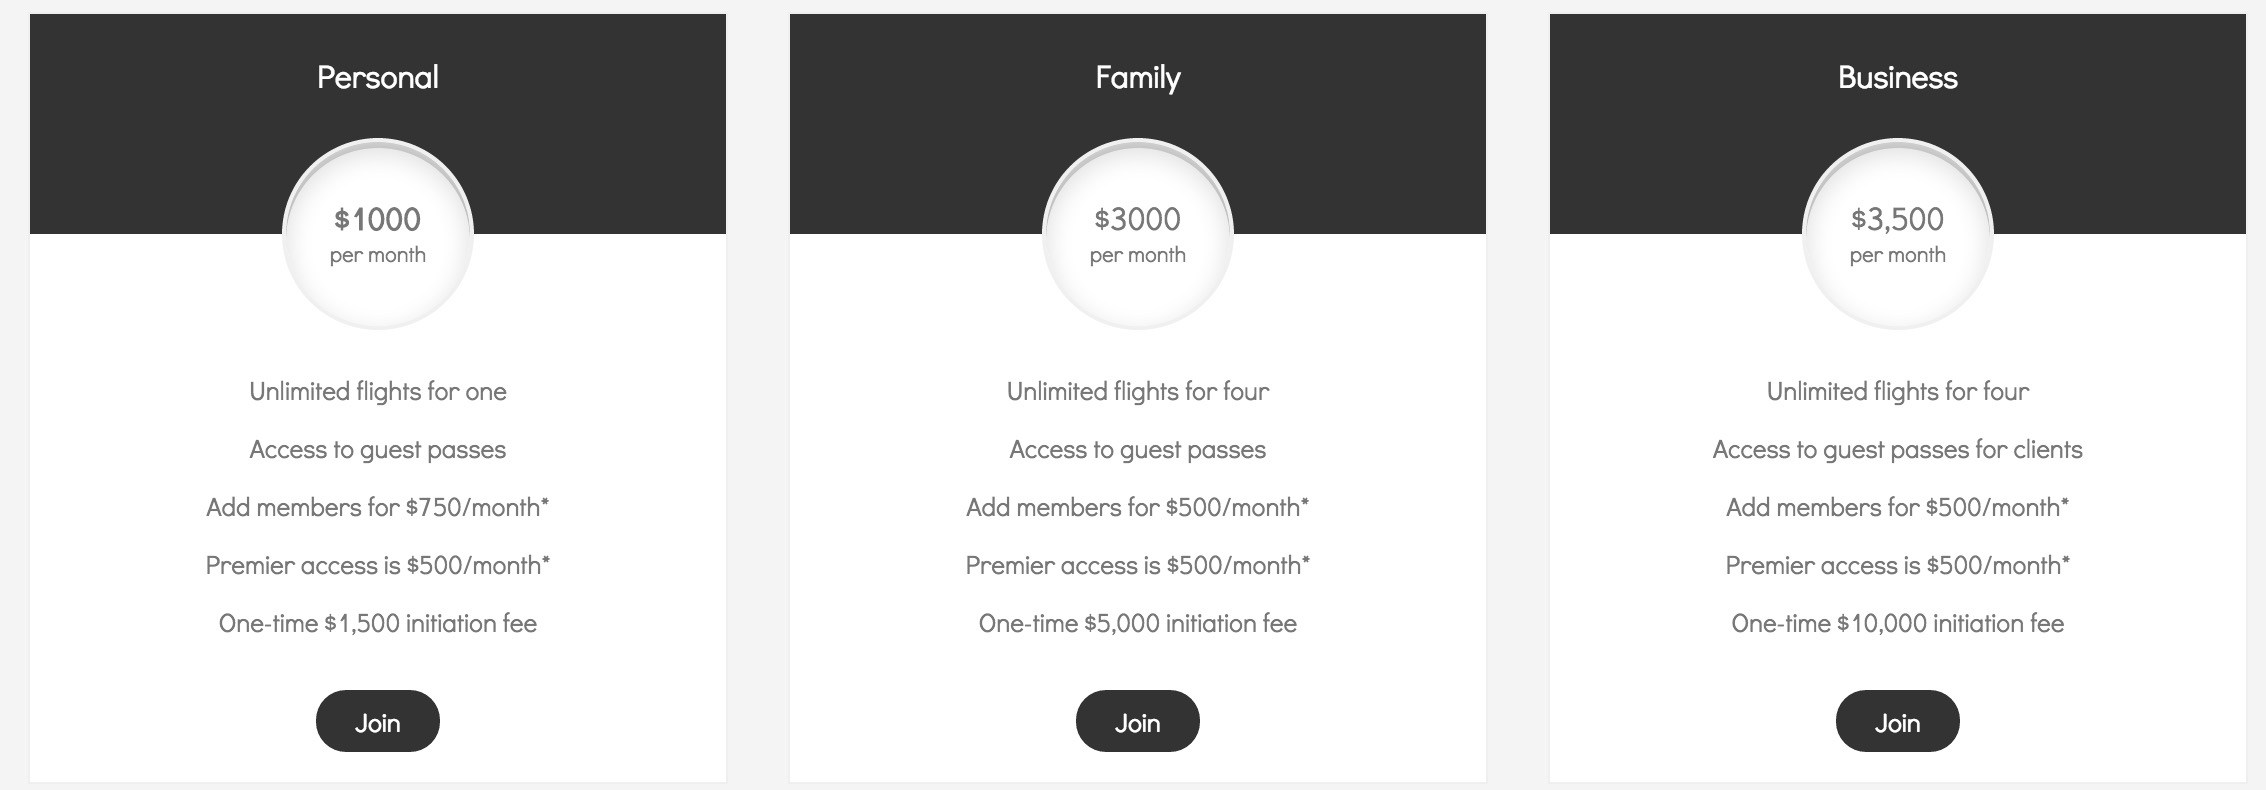Click Business plan's "Premier access is $500/month"
This screenshot has width=2266, height=790.
(1897, 565)
